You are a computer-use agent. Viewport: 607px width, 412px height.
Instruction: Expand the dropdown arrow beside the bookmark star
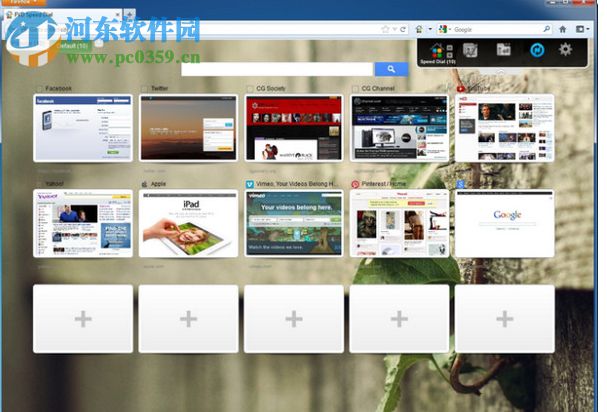pos(394,29)
